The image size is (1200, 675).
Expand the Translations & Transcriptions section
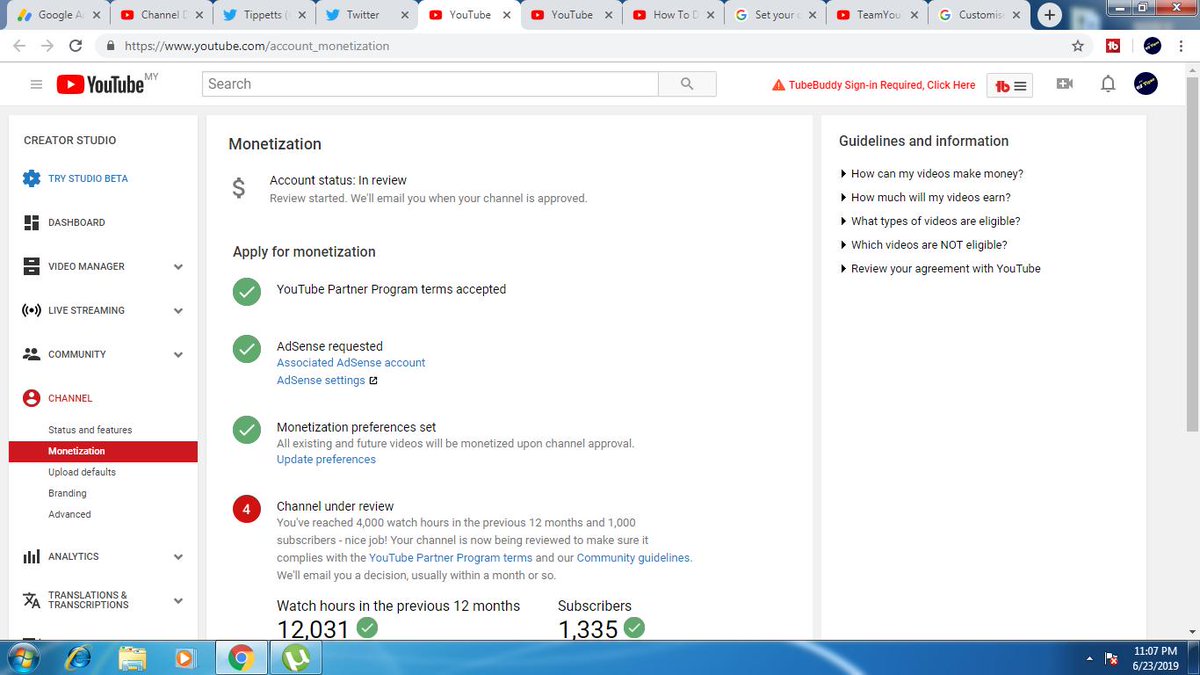tap(178, 601)
